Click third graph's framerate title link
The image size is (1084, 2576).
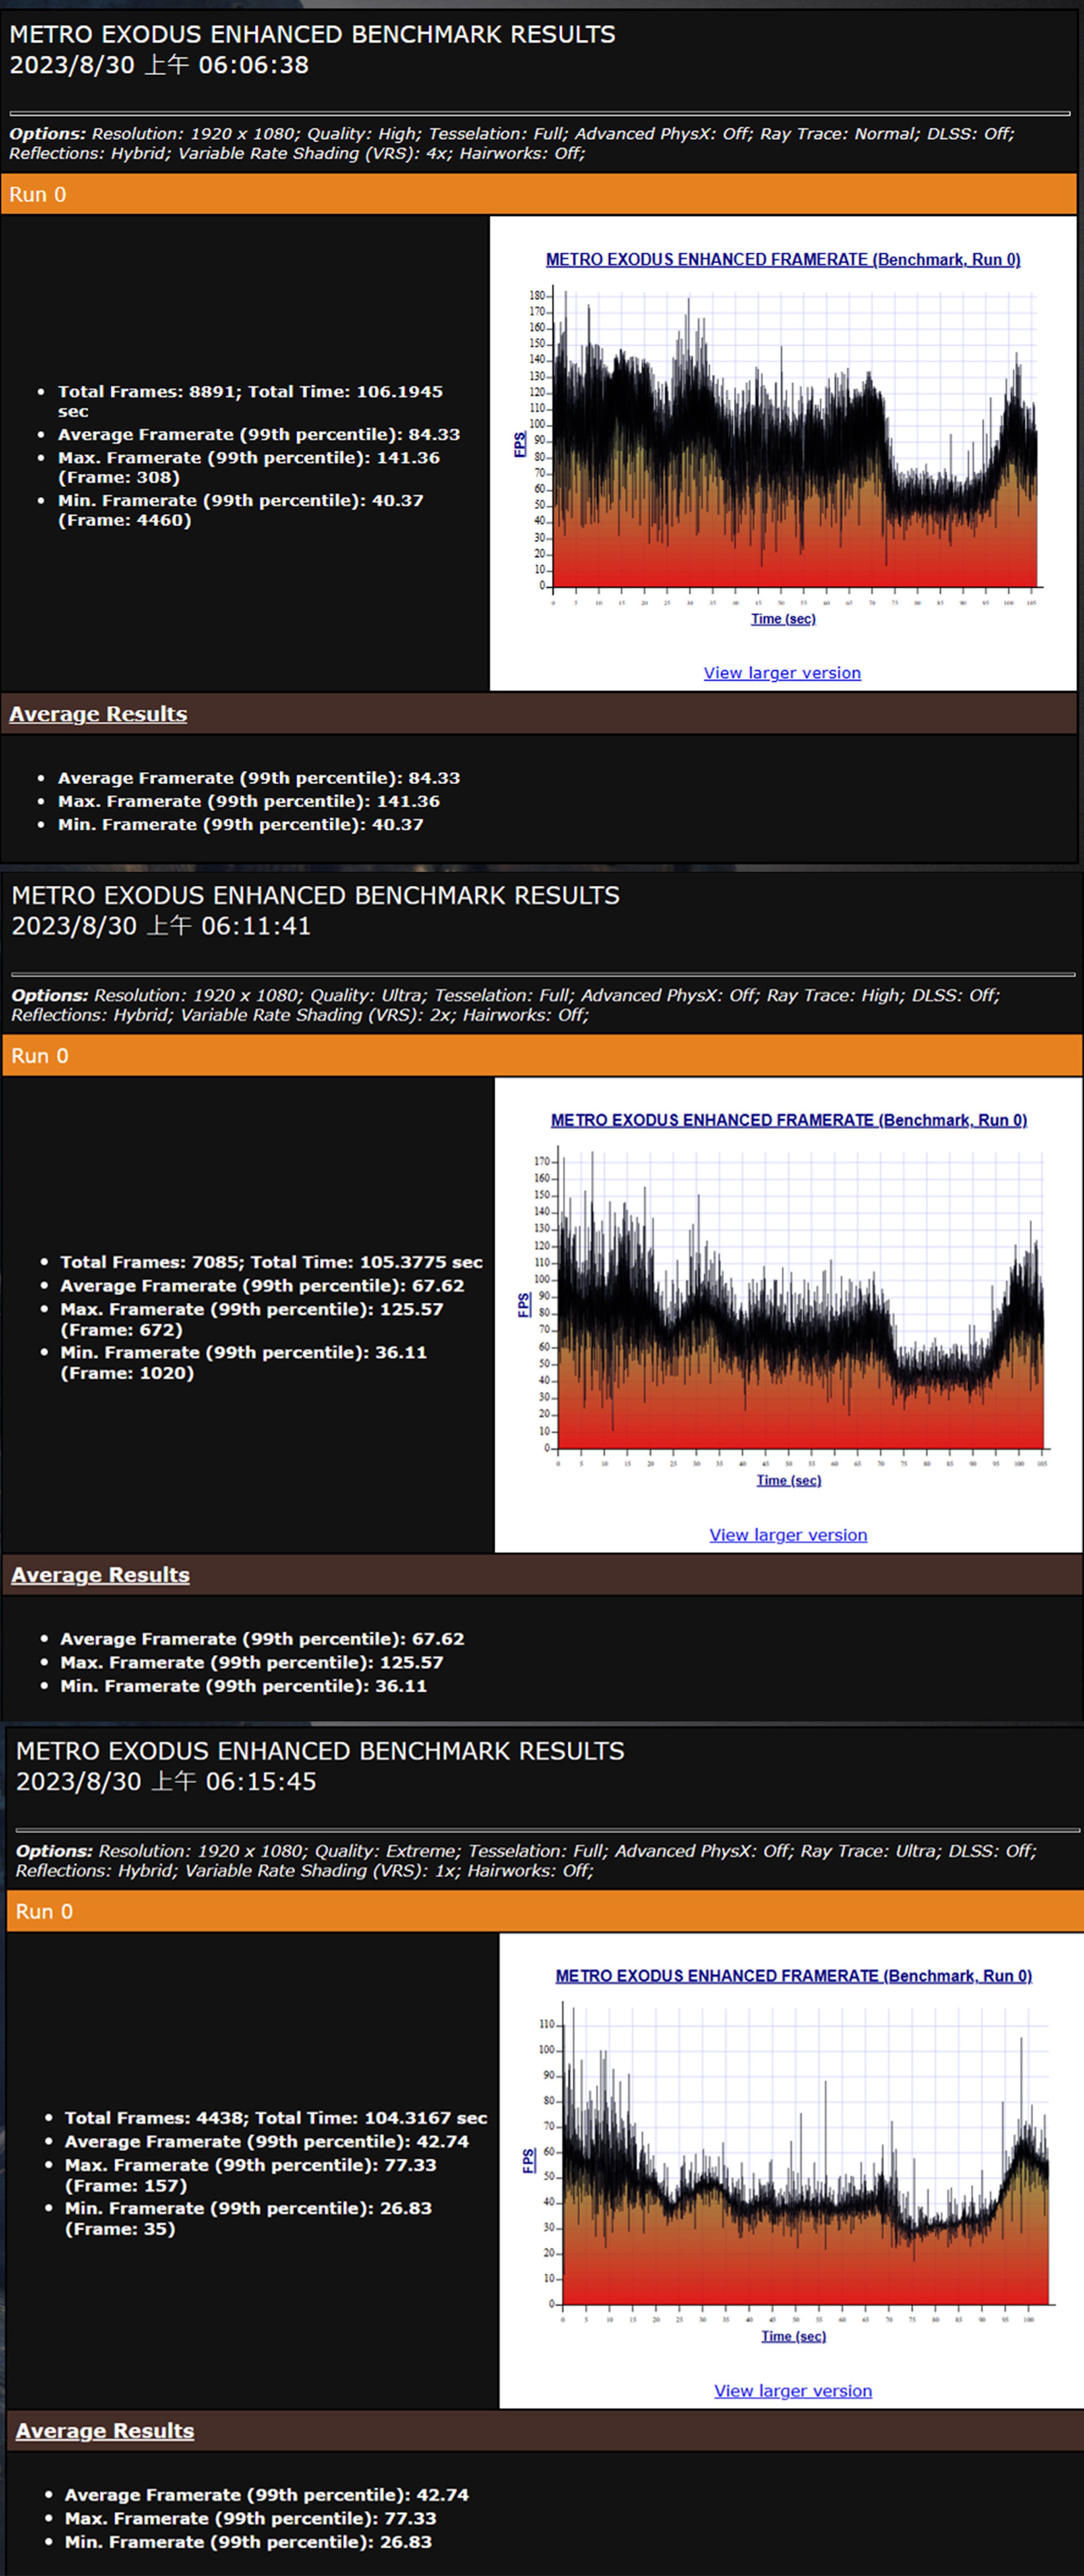[x=794, y=1976]
